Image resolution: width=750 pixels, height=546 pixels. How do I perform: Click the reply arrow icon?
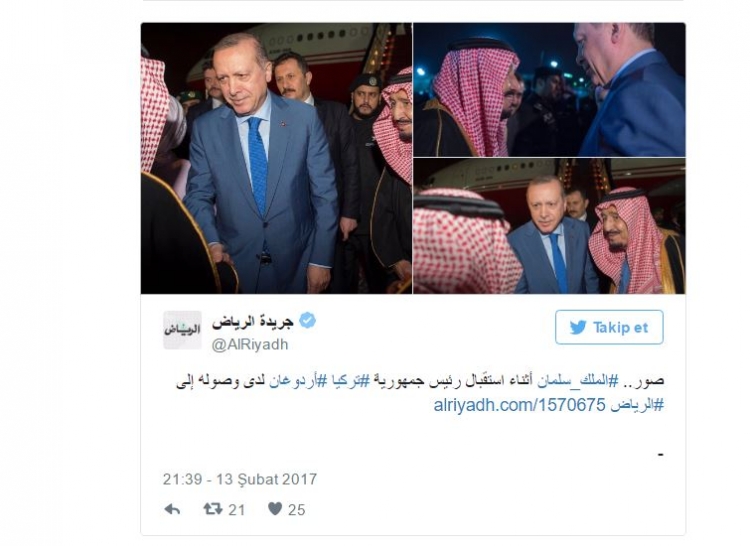click(172, 509)
